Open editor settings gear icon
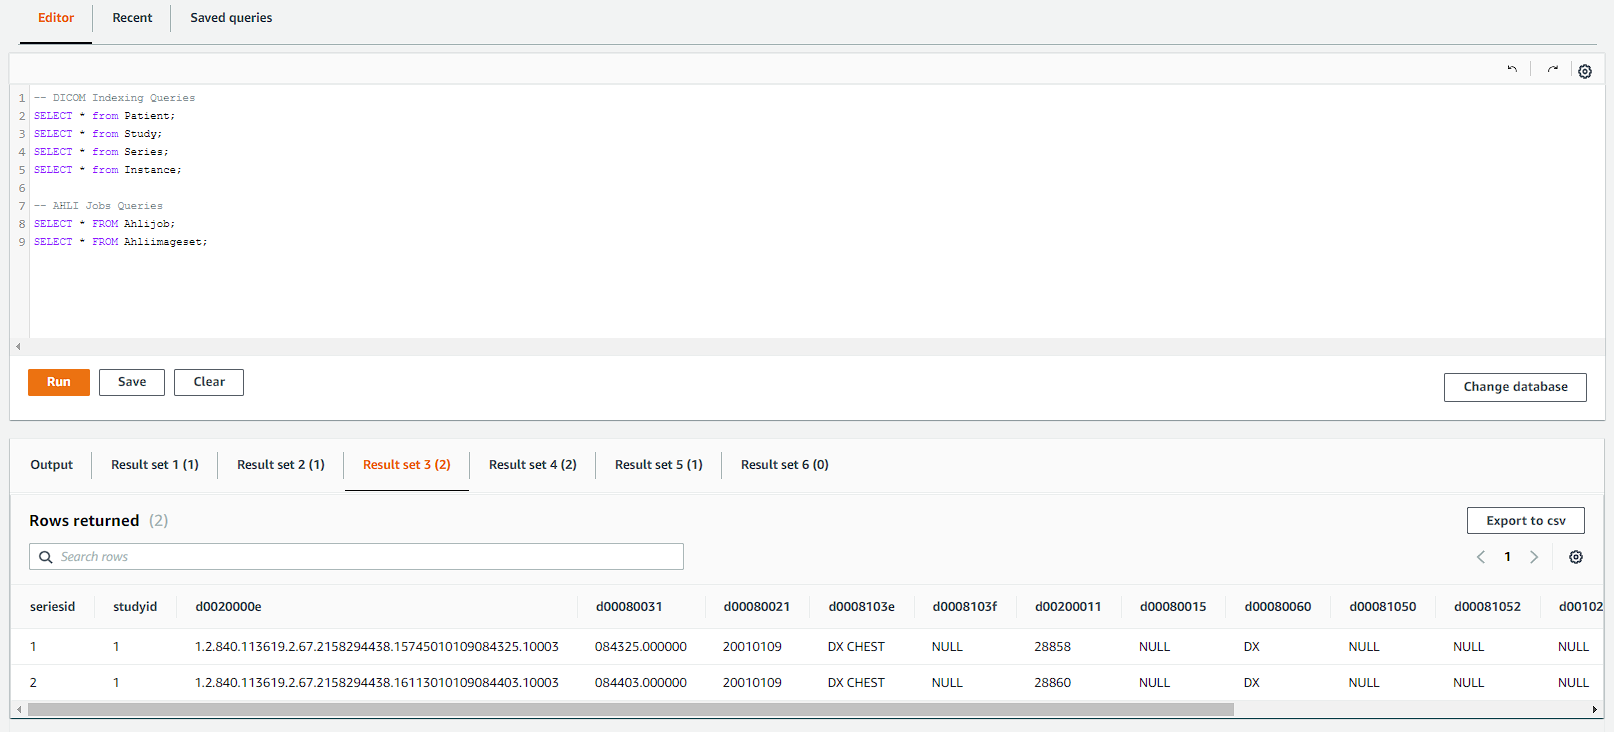 [1585, 71]
